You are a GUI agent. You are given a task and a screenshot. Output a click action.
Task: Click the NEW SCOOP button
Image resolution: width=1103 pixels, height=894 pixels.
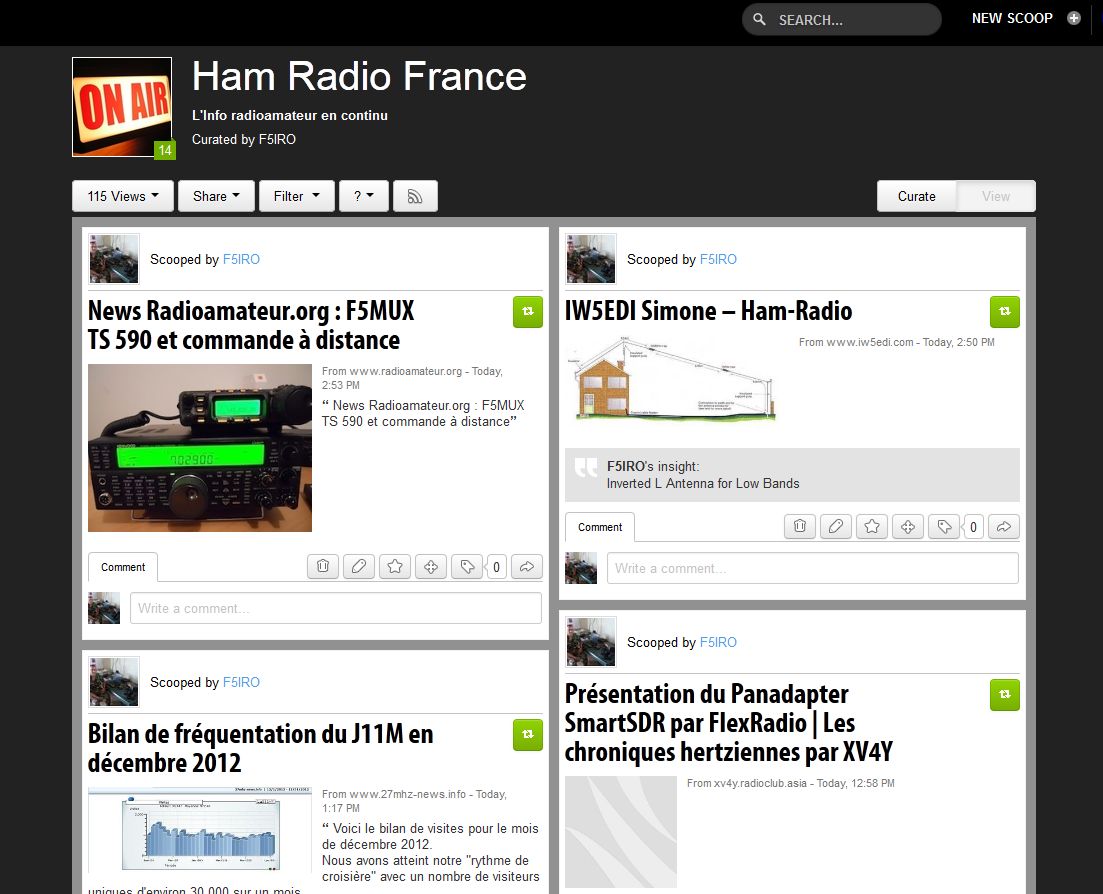[1012, 18]
